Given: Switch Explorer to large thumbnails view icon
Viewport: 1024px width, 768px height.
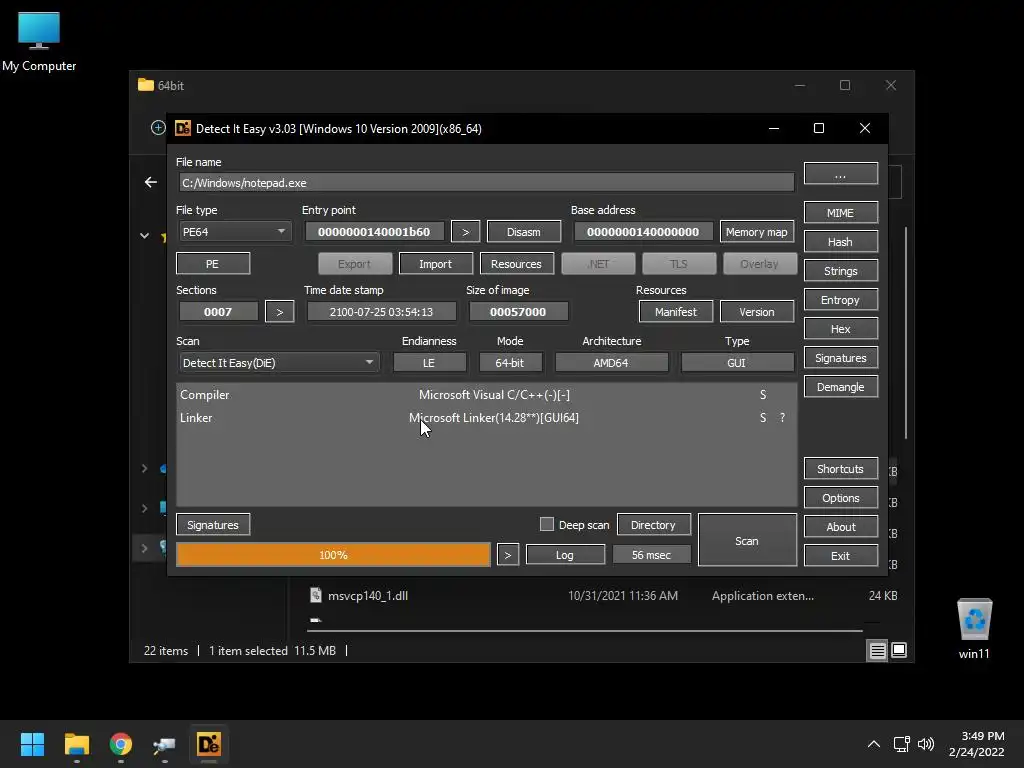Looking at the screenshot, I should 899,650.
